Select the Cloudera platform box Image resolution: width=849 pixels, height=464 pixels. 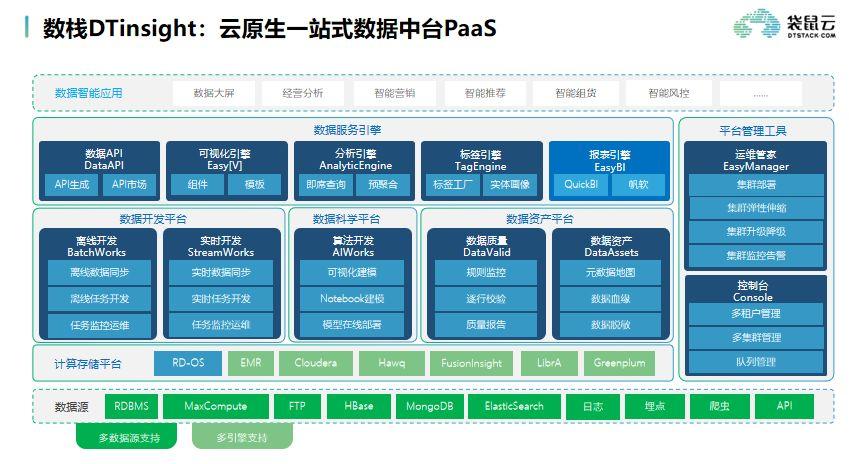[x=316, y=363]
